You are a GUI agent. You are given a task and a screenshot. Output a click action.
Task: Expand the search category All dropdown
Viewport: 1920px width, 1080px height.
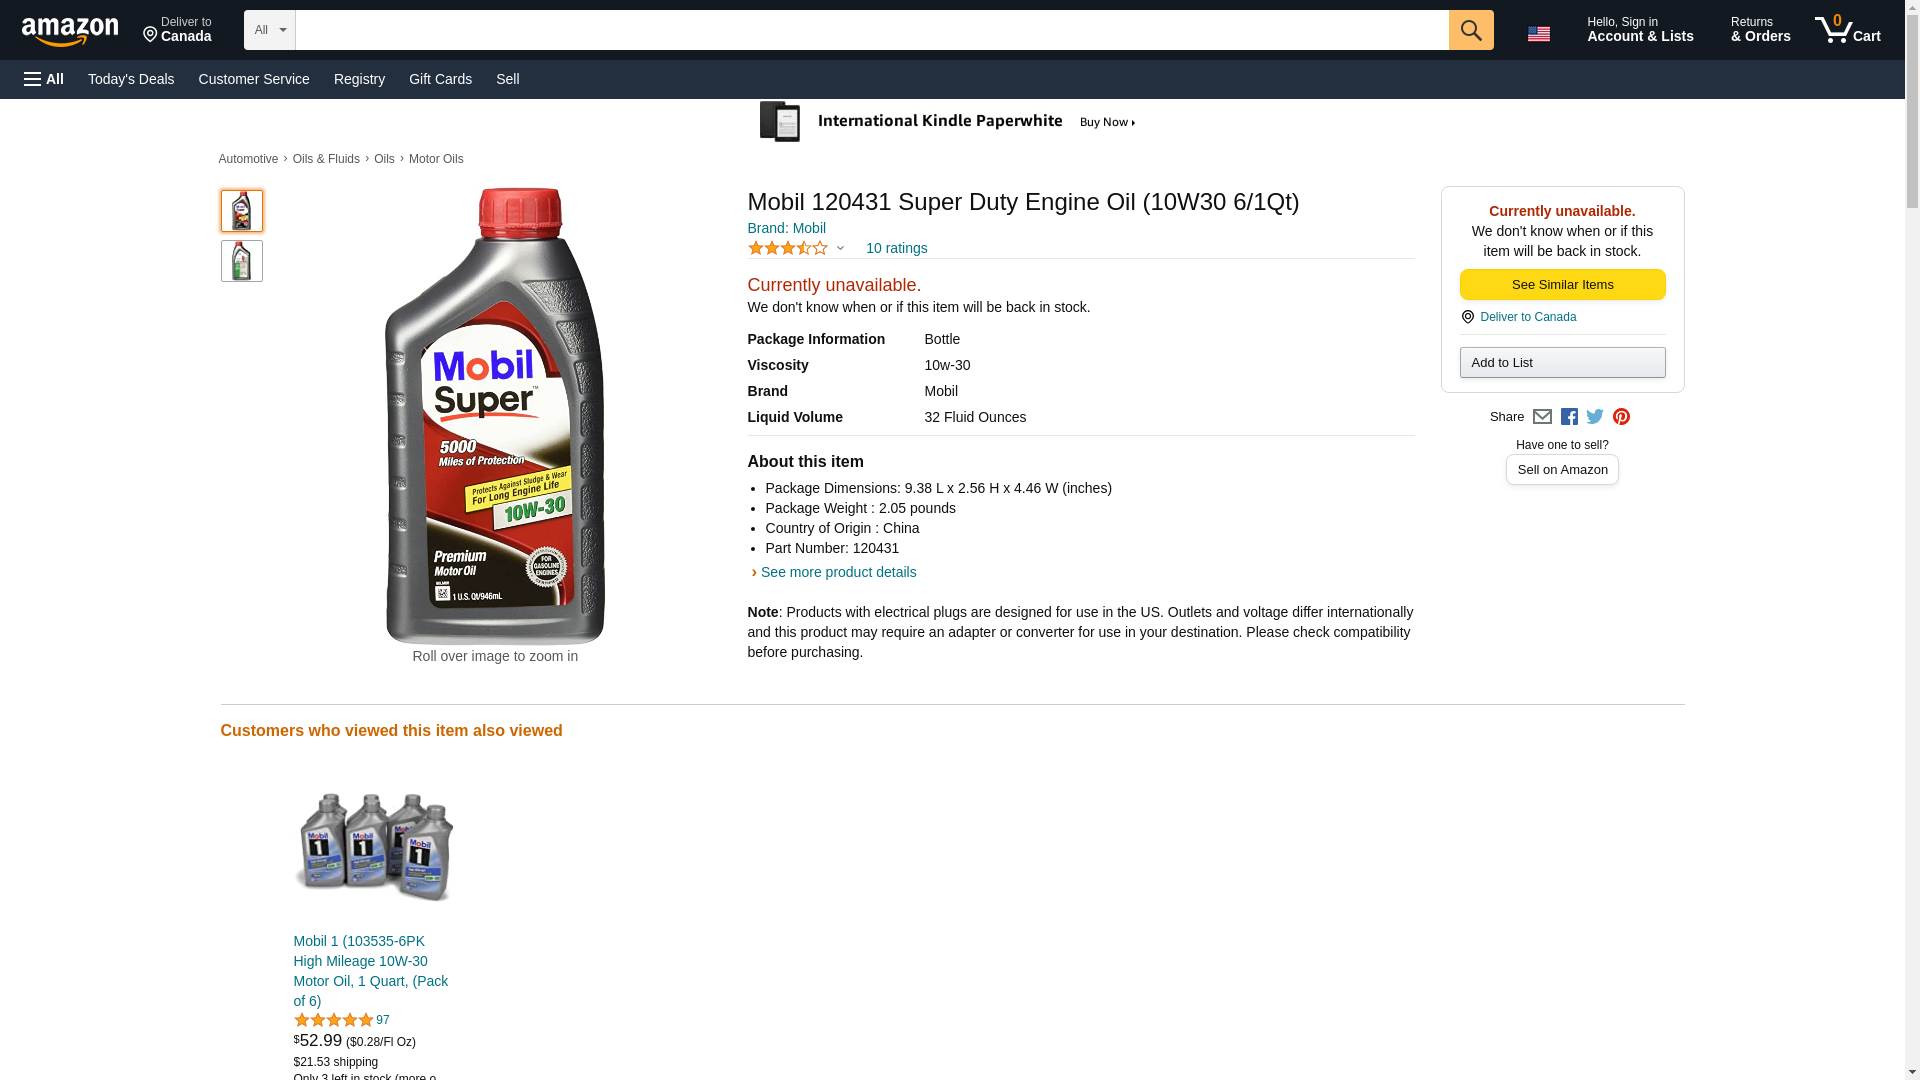pos(270,30)
